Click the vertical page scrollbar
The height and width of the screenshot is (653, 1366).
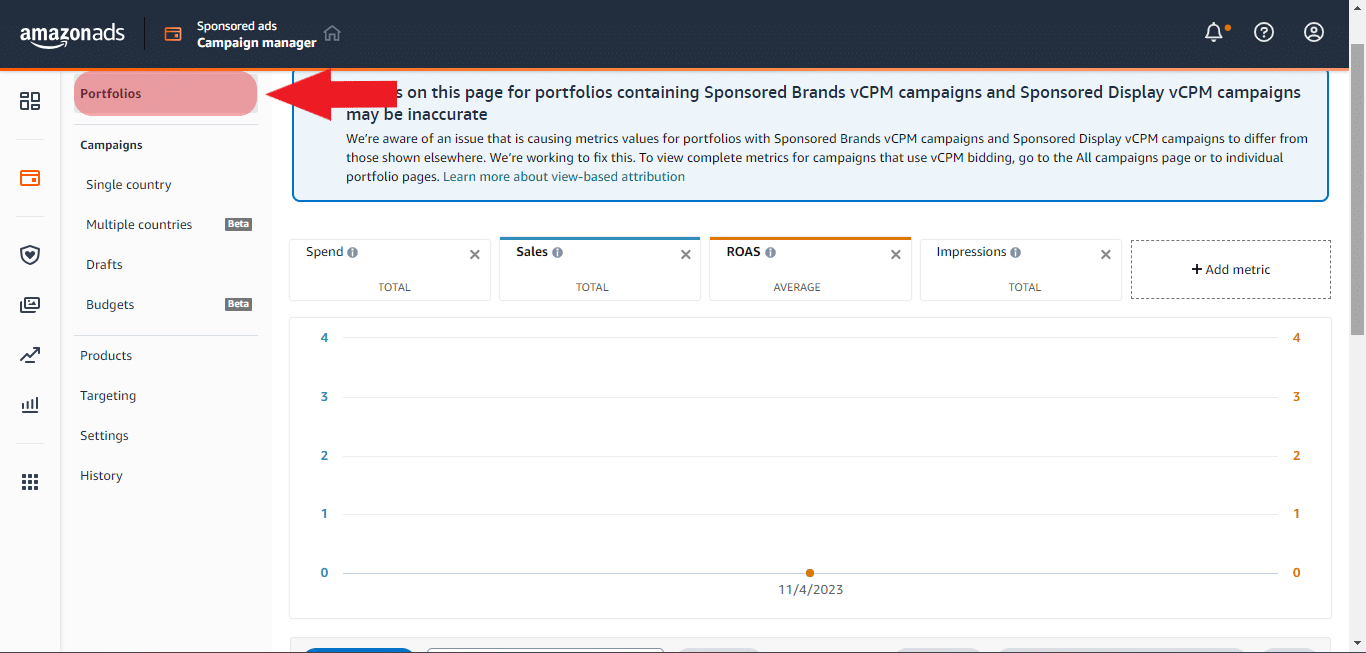pyautogui.click(x=1357, y=190)
